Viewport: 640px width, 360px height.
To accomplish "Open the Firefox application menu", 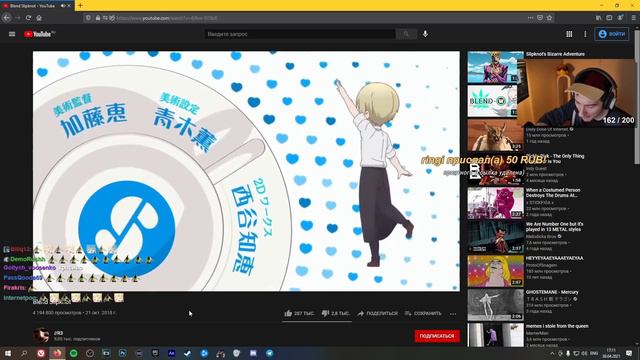I will coord(634,18).
